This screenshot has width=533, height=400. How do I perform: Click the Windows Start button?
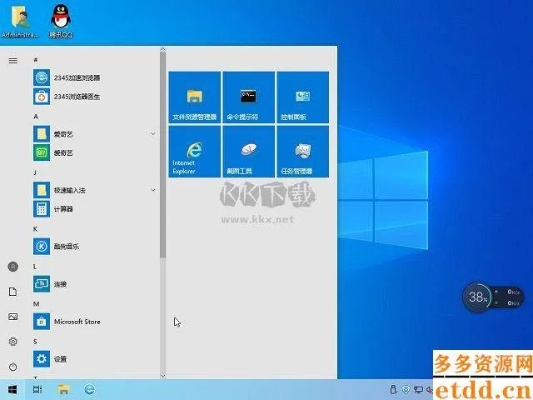click(12, 389)
